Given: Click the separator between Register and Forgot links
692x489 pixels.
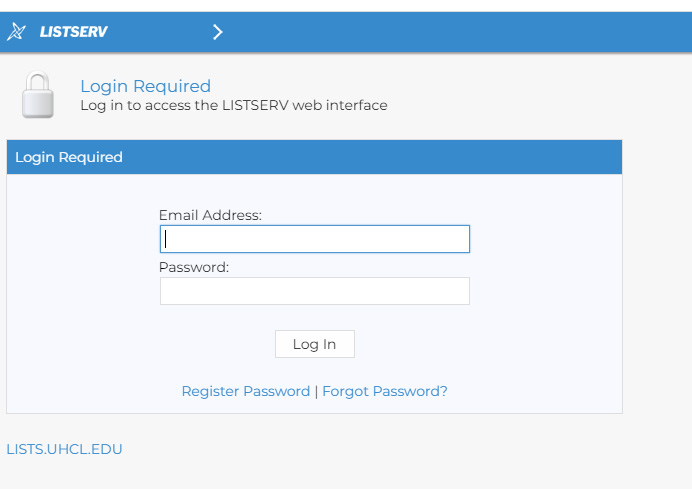Looking at the screenshot, I should 316,391.
